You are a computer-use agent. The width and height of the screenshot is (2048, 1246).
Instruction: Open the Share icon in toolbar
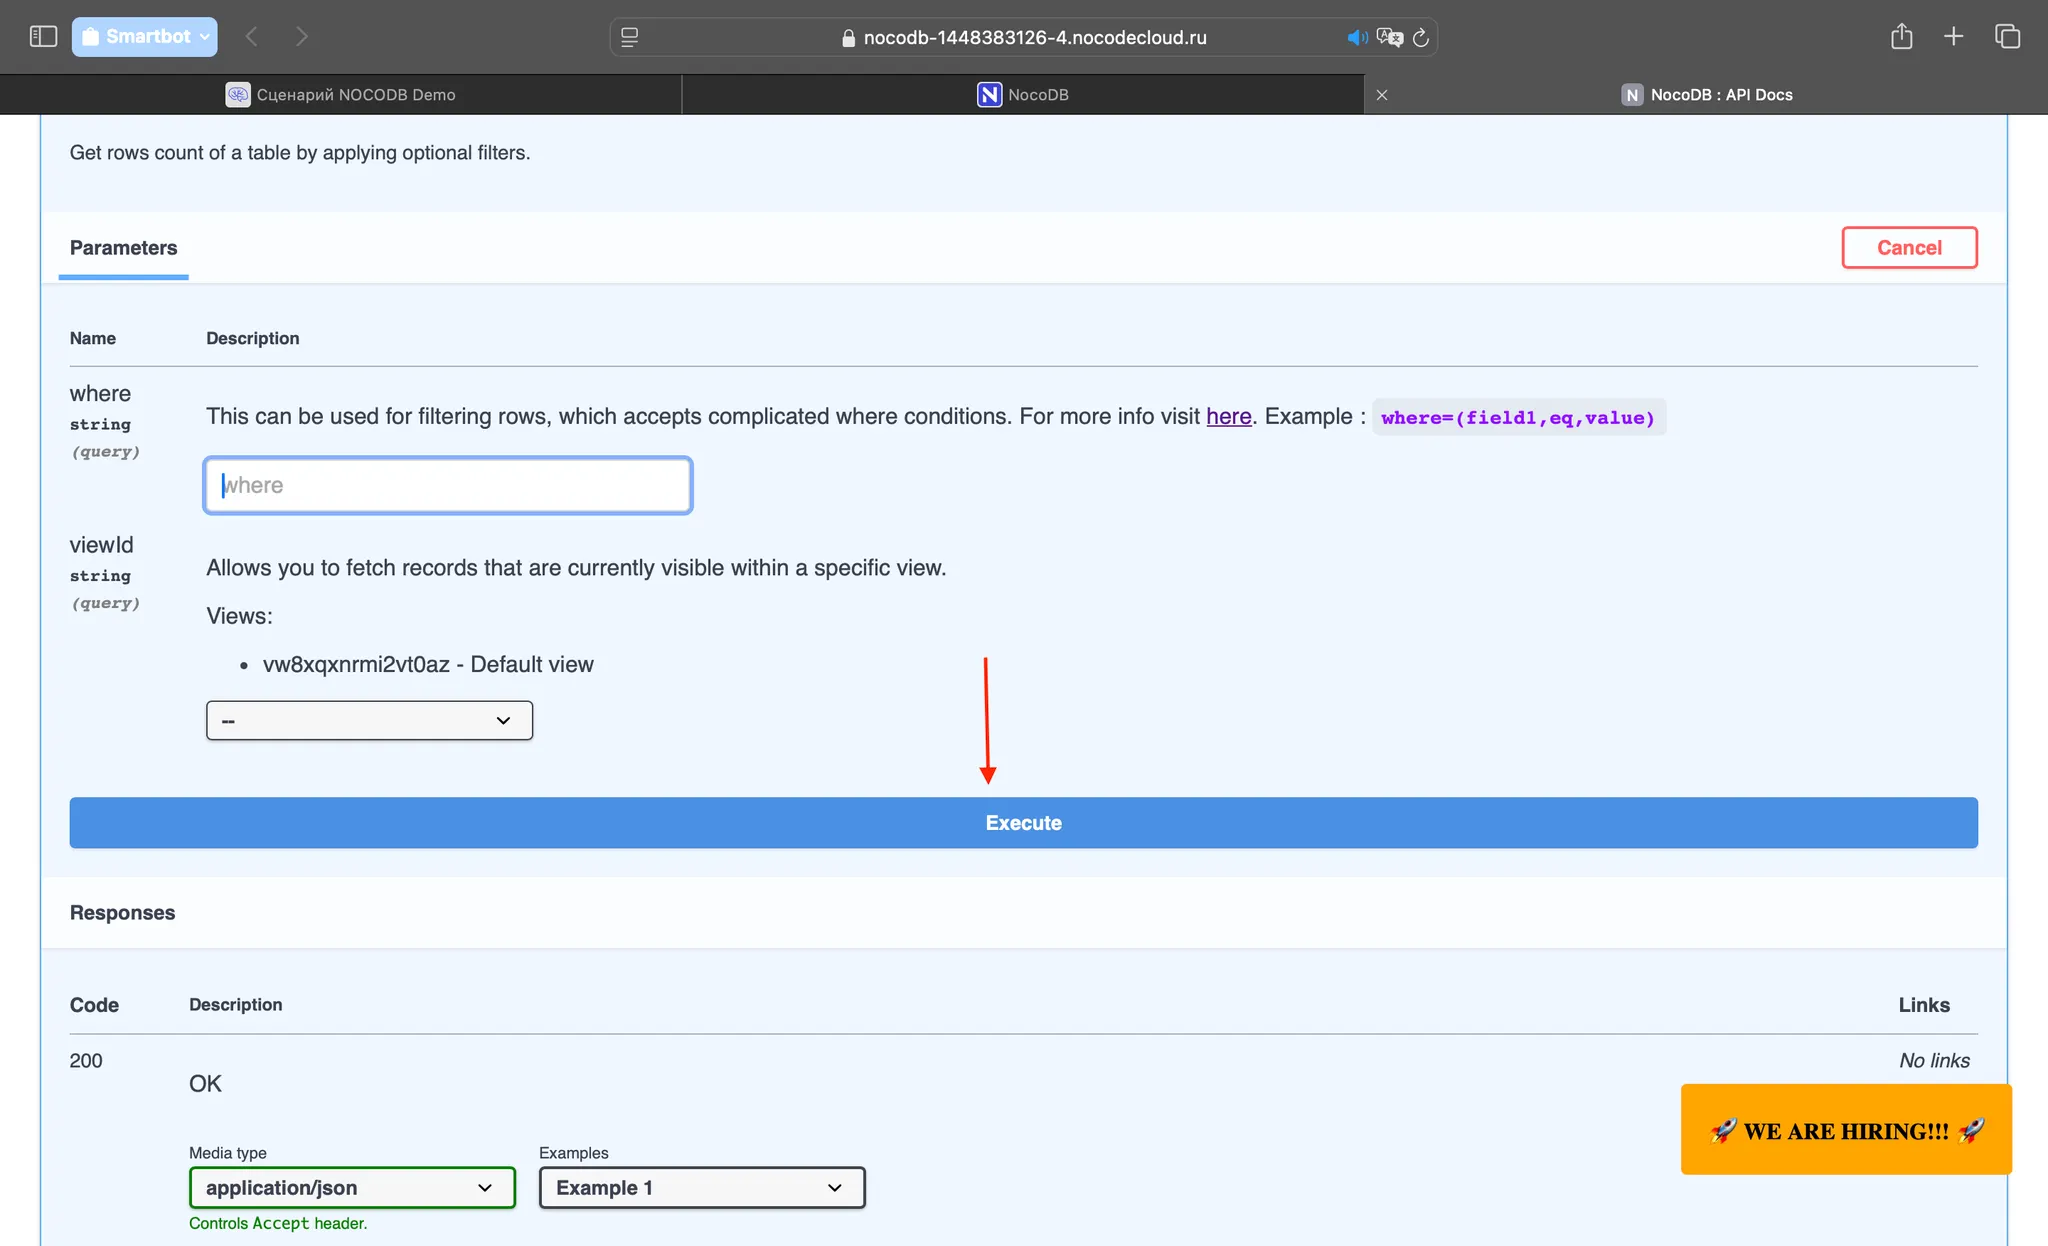pyautogui.click(x=1901, y=37)
